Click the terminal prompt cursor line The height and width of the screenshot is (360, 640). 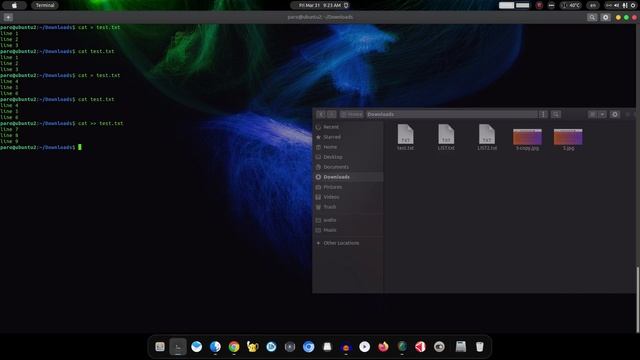point(41,147)
